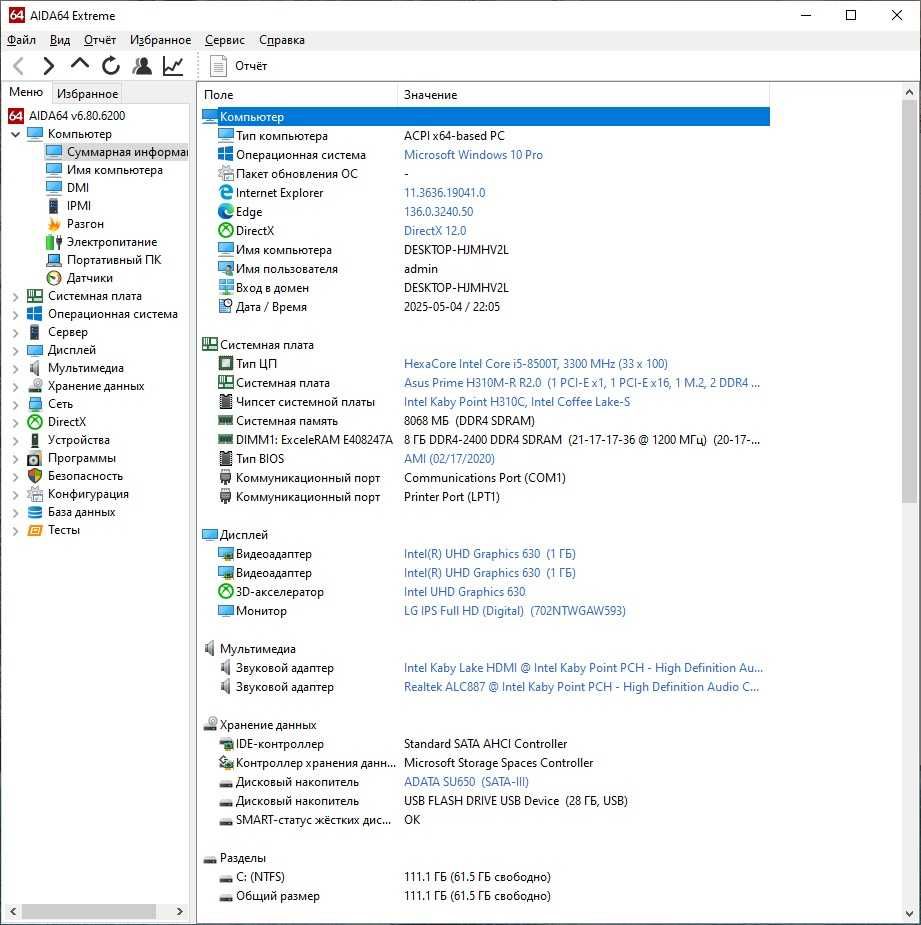Open the user profile toolbar icon
Viewport: 921px width, 925px height.
click(142, 66)
